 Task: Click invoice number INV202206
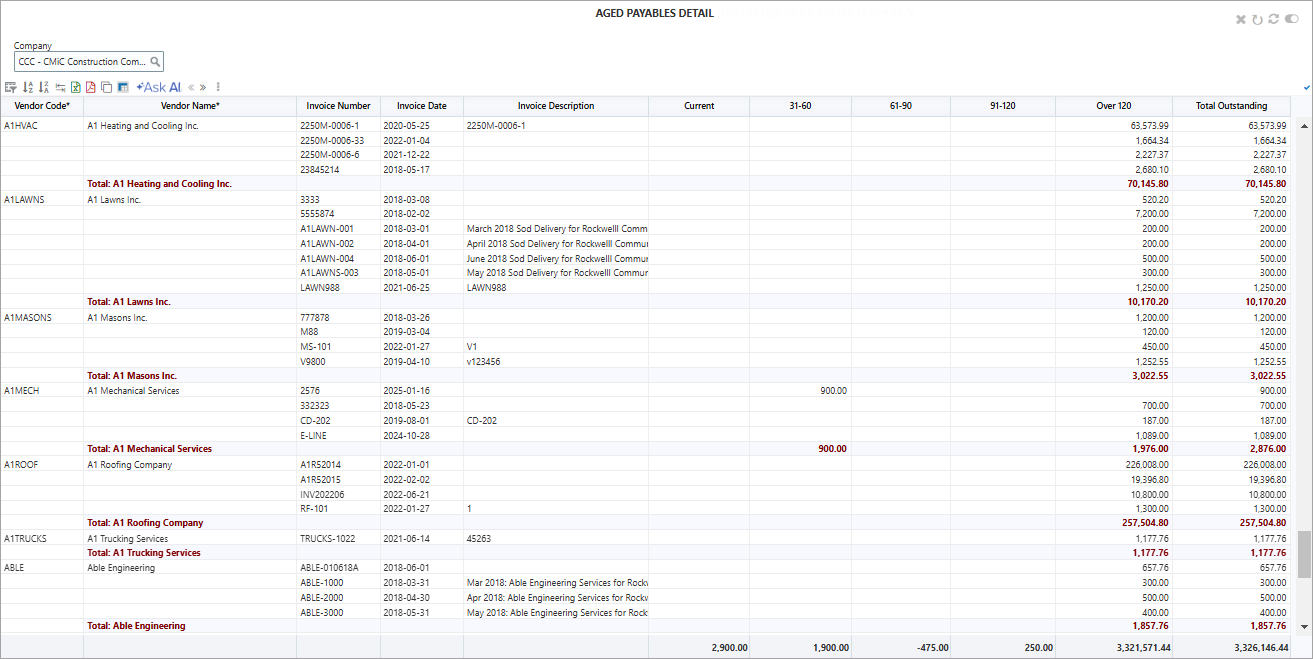(x=322, y=494)
